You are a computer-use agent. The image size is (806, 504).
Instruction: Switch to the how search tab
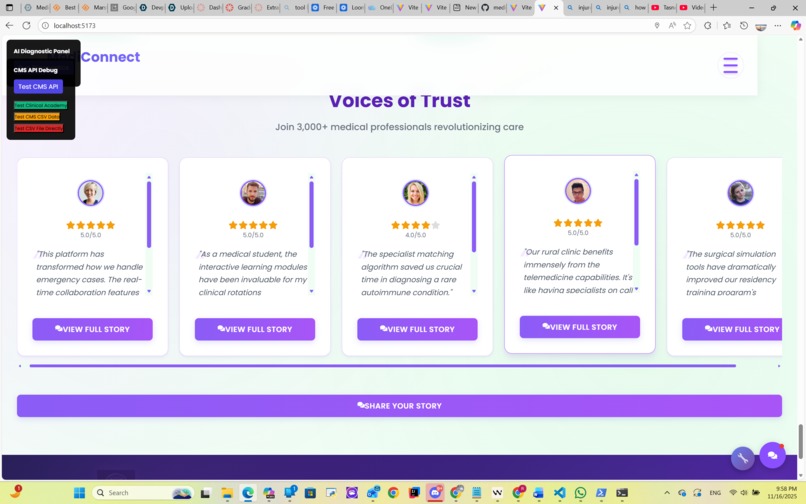pos(633,8)
